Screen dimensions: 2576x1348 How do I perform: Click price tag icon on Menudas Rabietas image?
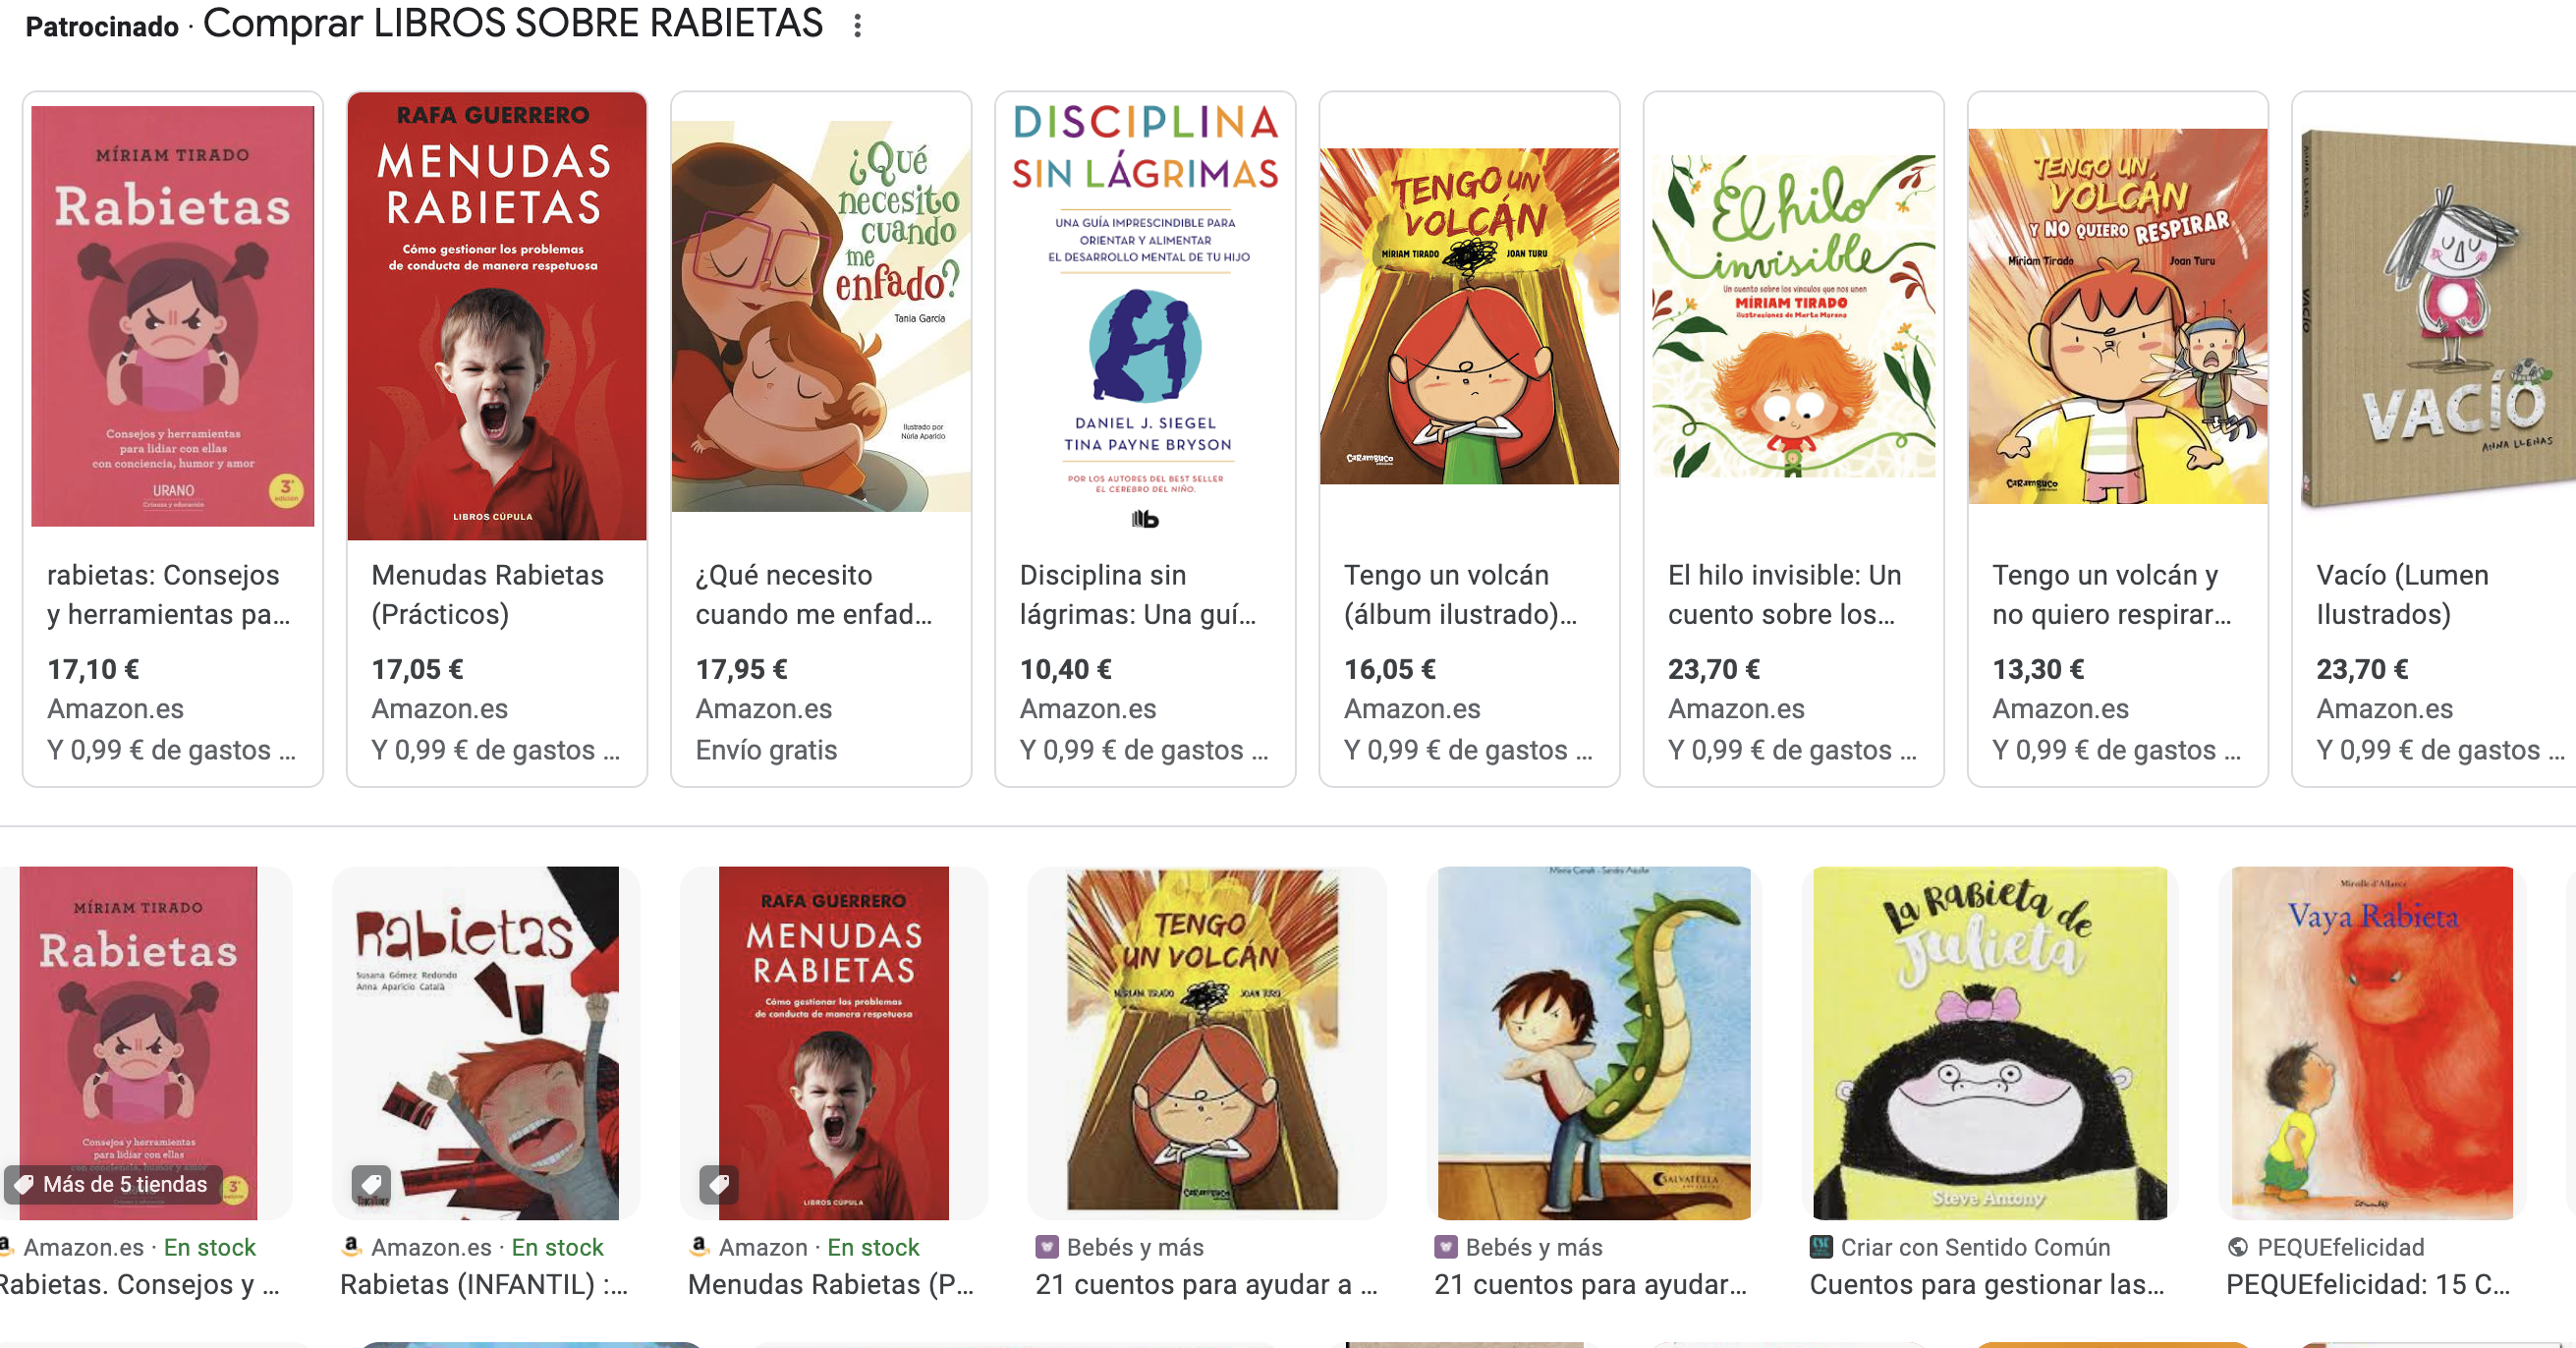[718, 1185]
